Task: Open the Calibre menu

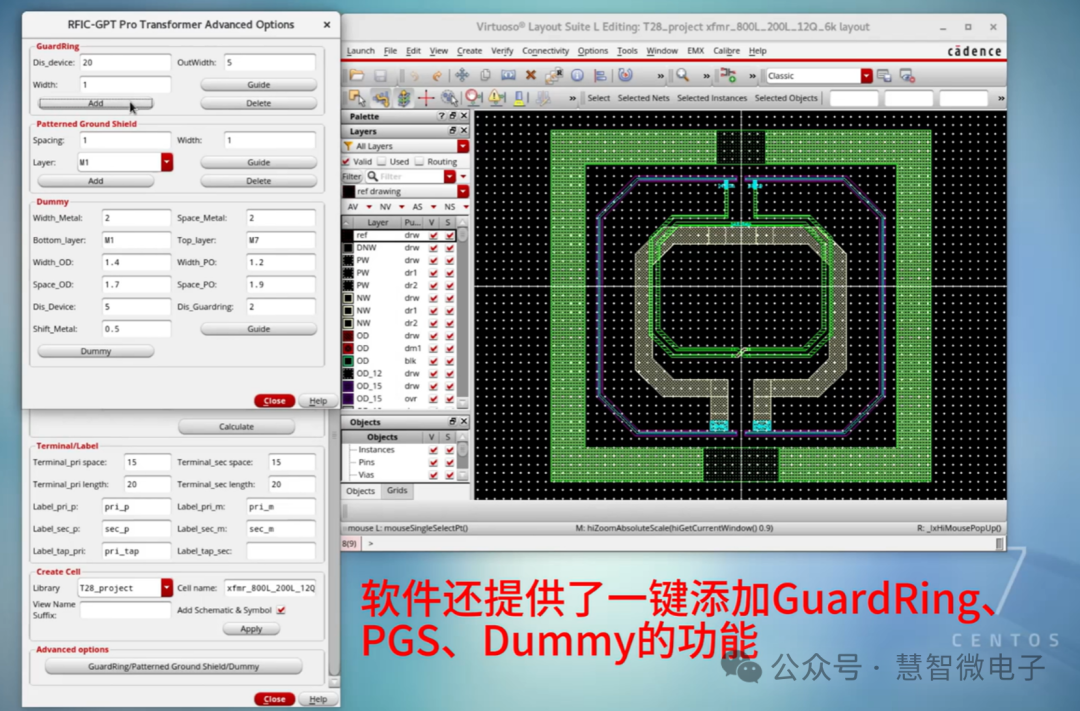Action: point(726,51)
